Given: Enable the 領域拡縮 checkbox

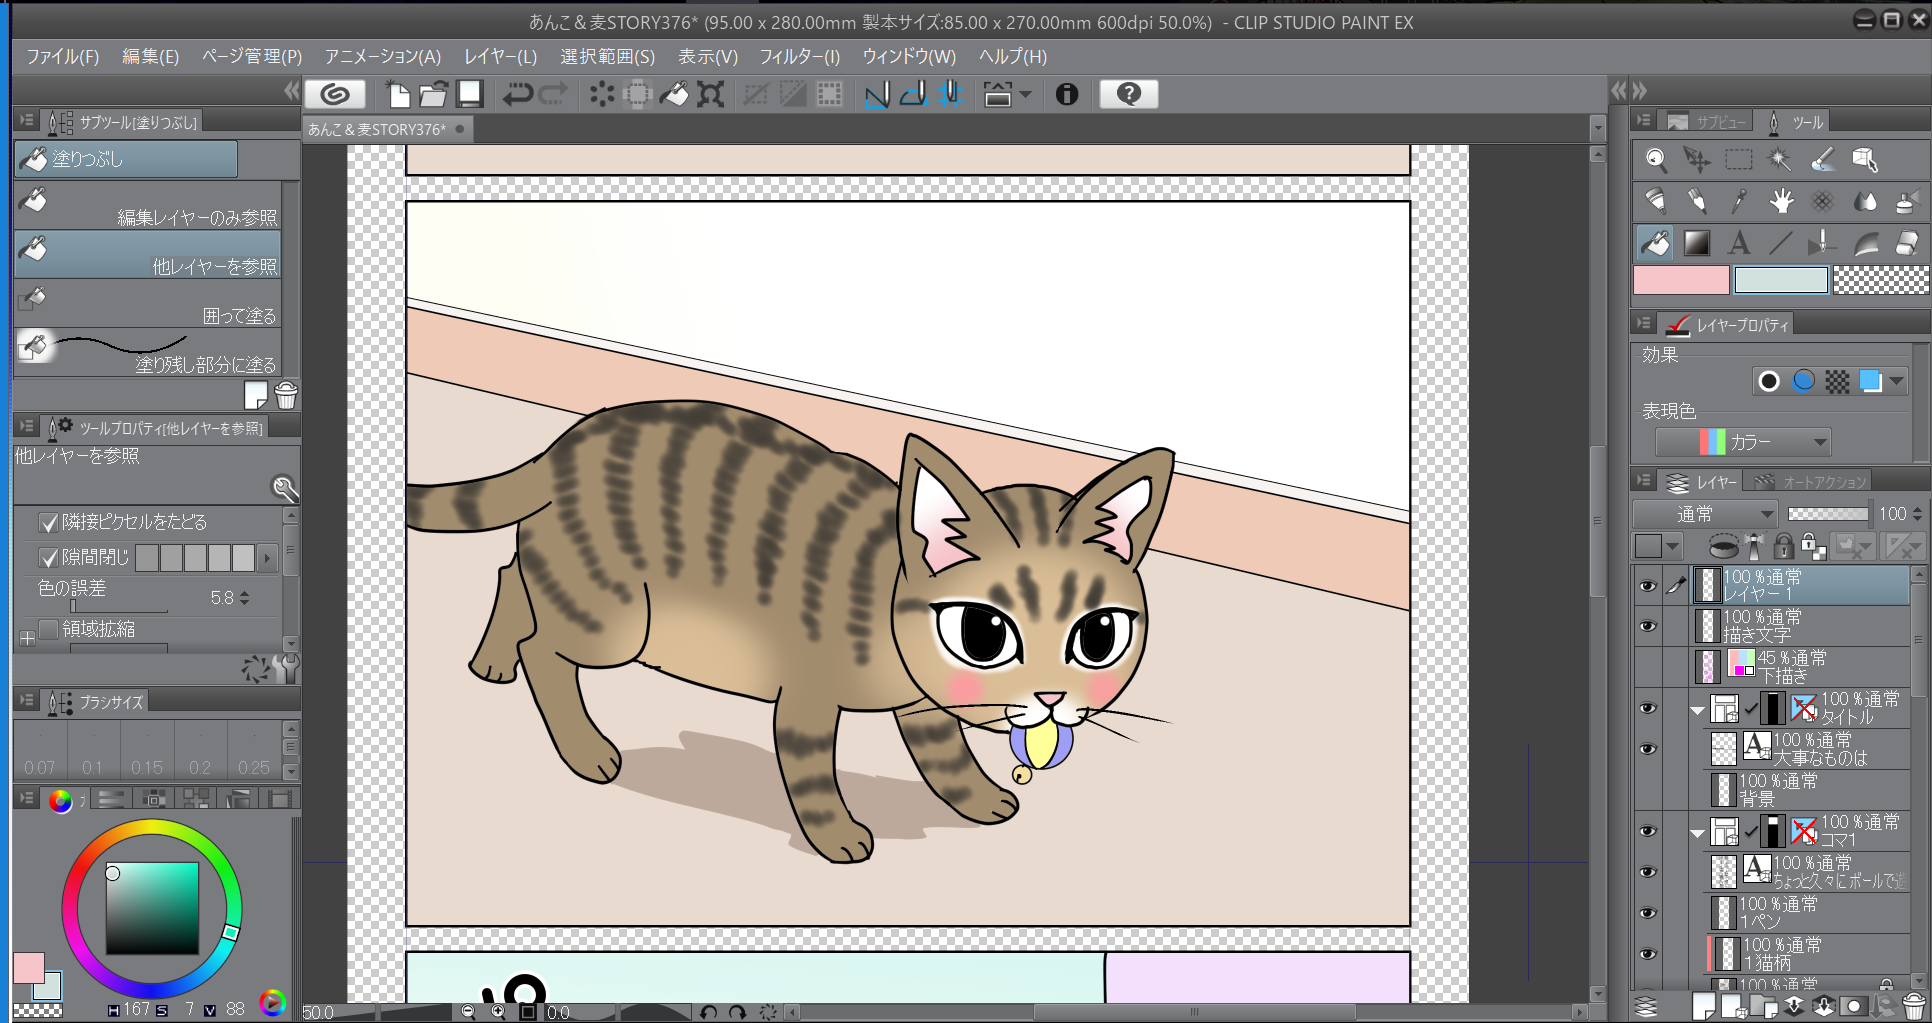Looking at the screenshot, I should pos(48,629).
